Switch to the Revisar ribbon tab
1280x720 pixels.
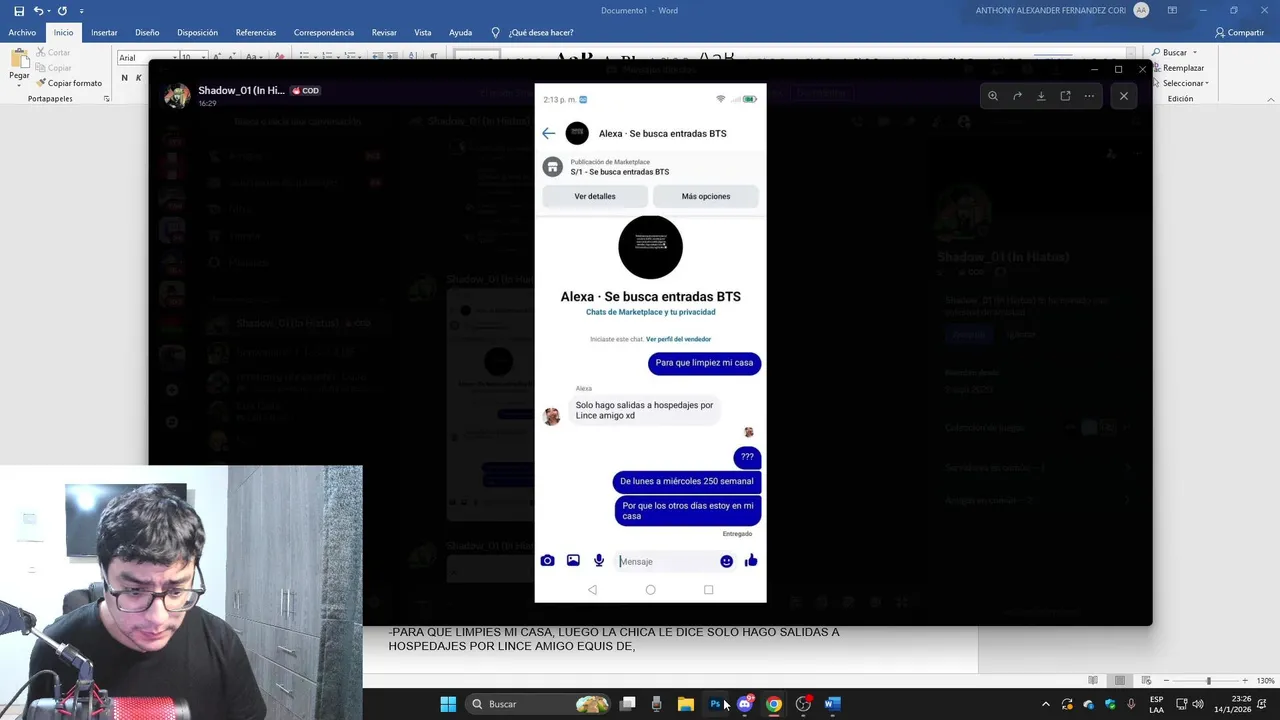384,32
